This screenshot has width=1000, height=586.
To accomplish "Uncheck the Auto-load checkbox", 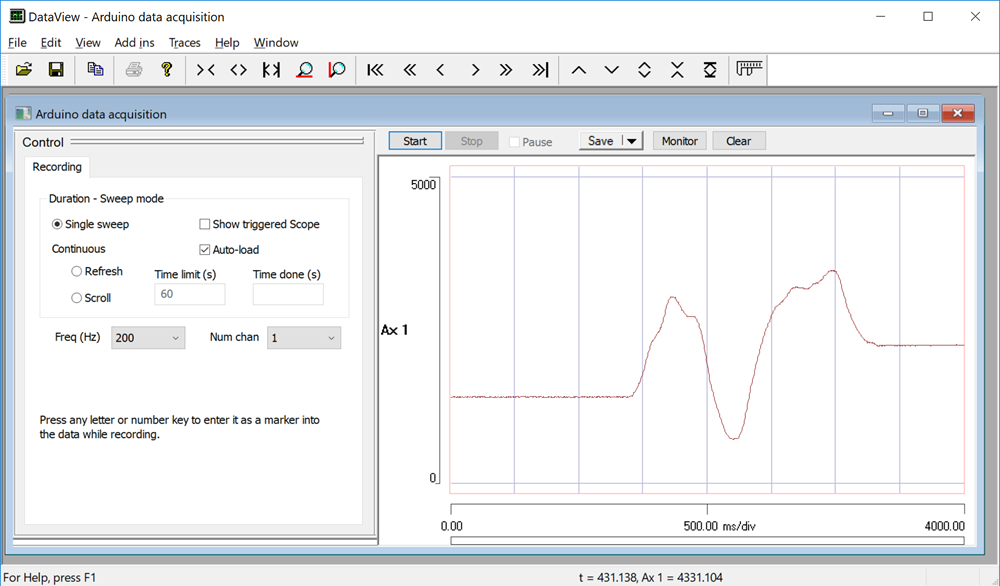I will (205, 250).
